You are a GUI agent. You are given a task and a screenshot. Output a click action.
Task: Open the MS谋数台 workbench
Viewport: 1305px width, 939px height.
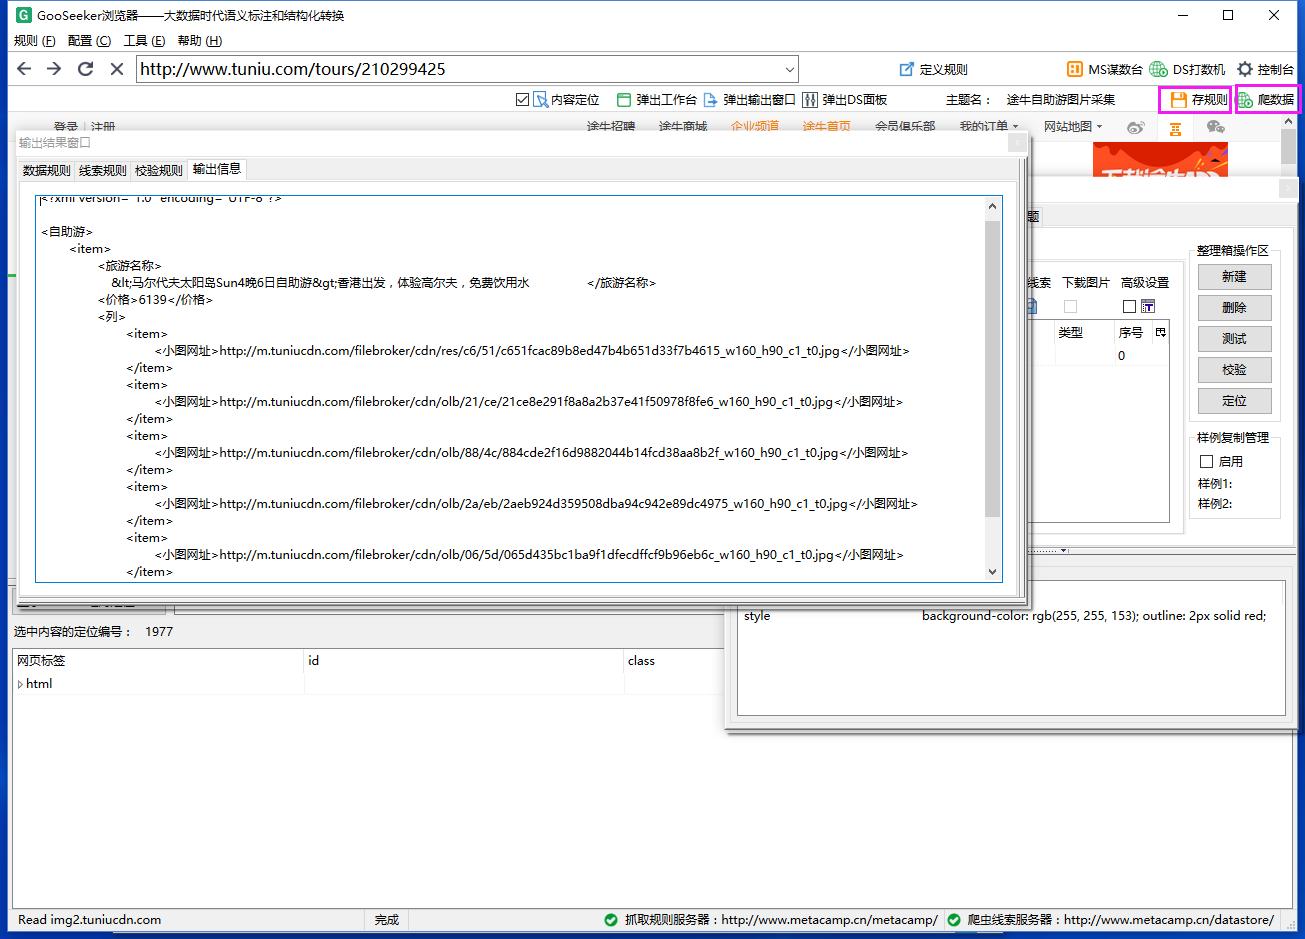[1104, 69]
